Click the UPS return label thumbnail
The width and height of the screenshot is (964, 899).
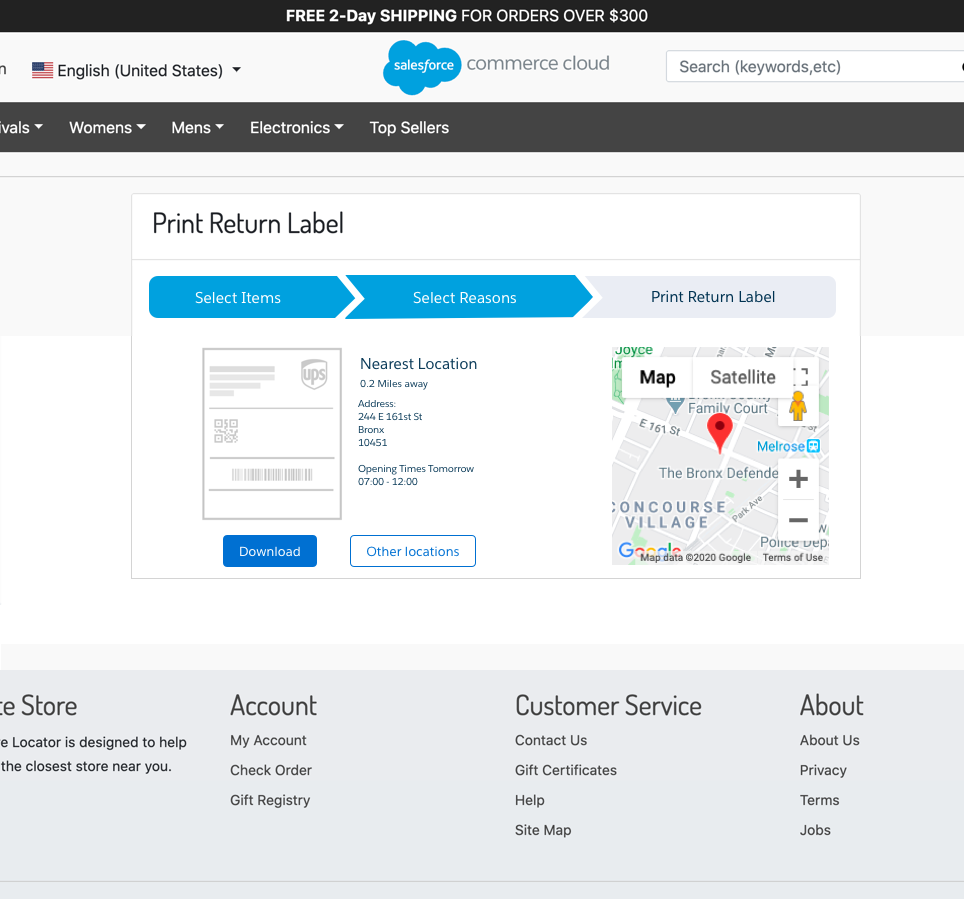pyautogui.click(x=272, y=434)
